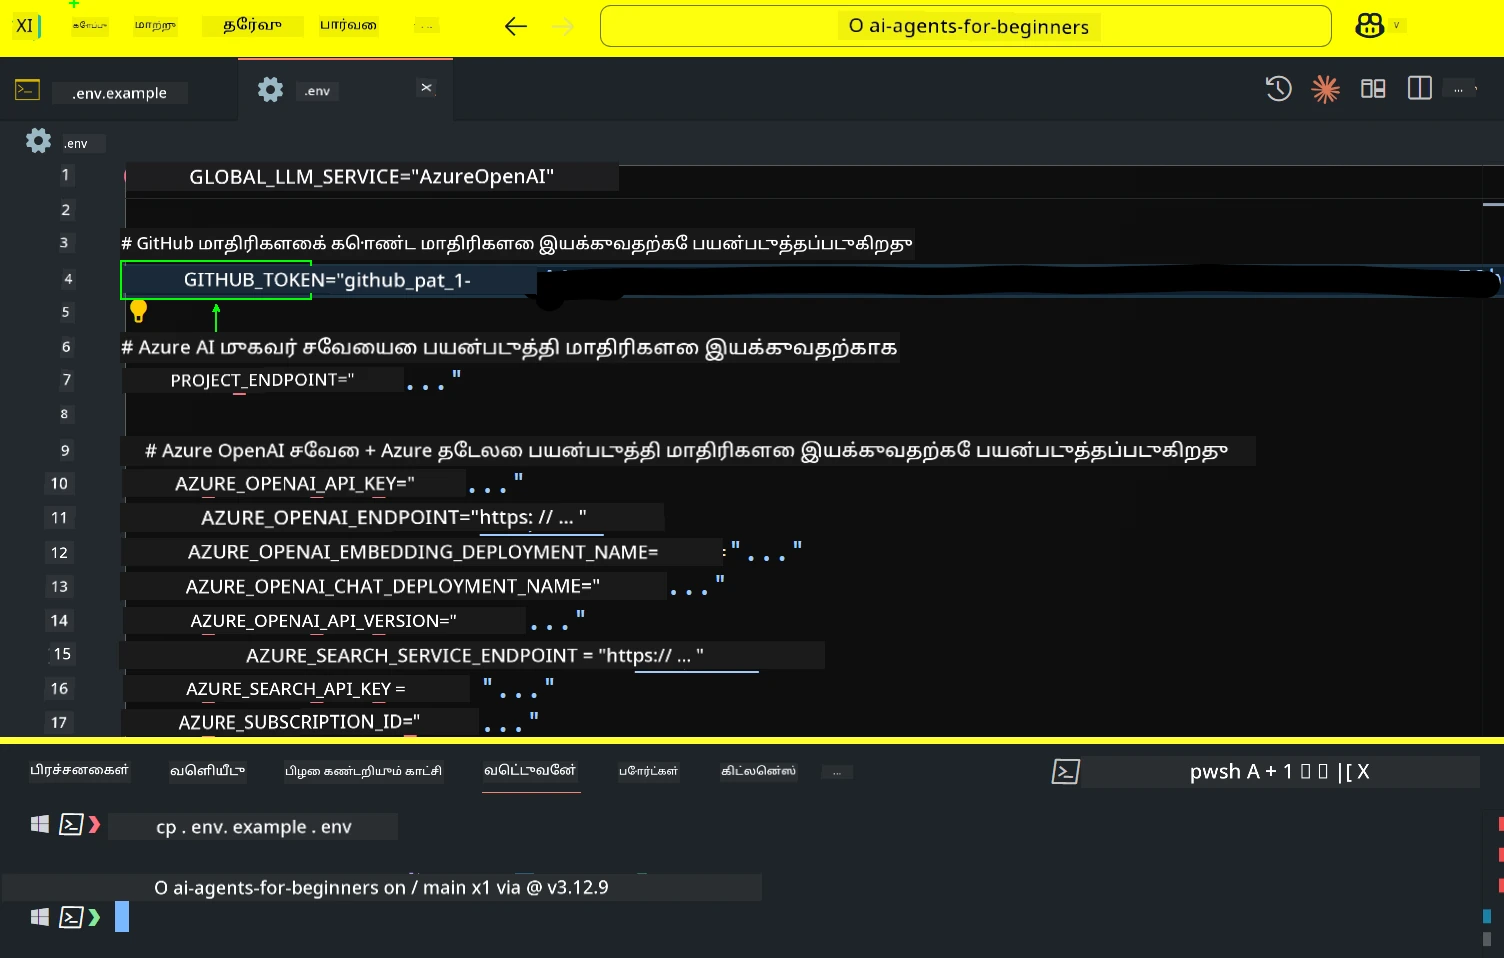Open the menu bar overflow for more menus
Viewport: 1504px width, 958px height.
point(425,26)
